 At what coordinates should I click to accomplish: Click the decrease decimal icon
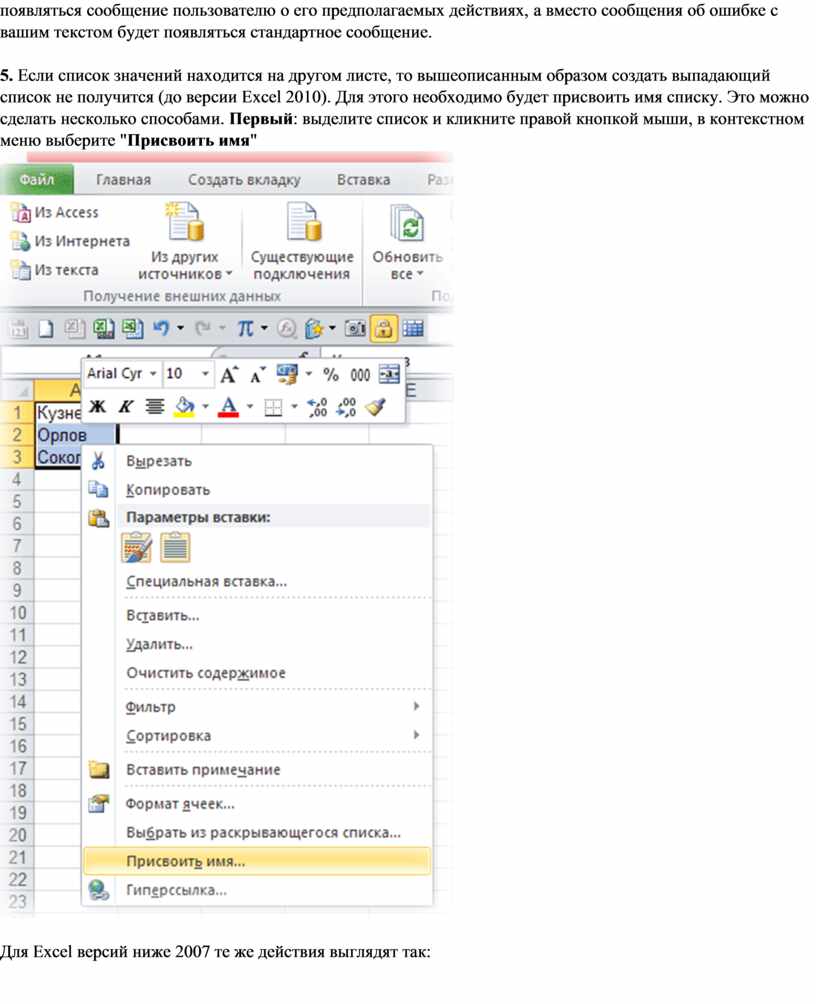pyautogui.click(x=347, y=407)
